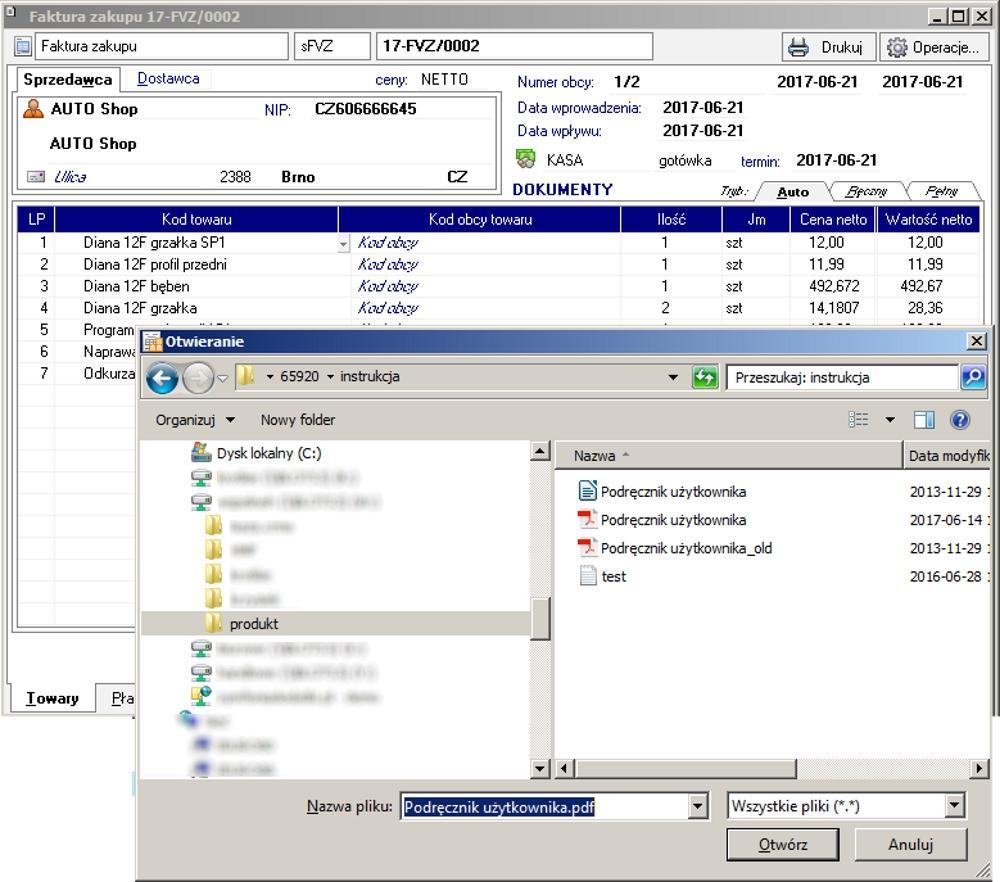Click the document icon beside Faktura zakupu
The height and width of the screenshot is (882, 1000).
tap(23, 47)
